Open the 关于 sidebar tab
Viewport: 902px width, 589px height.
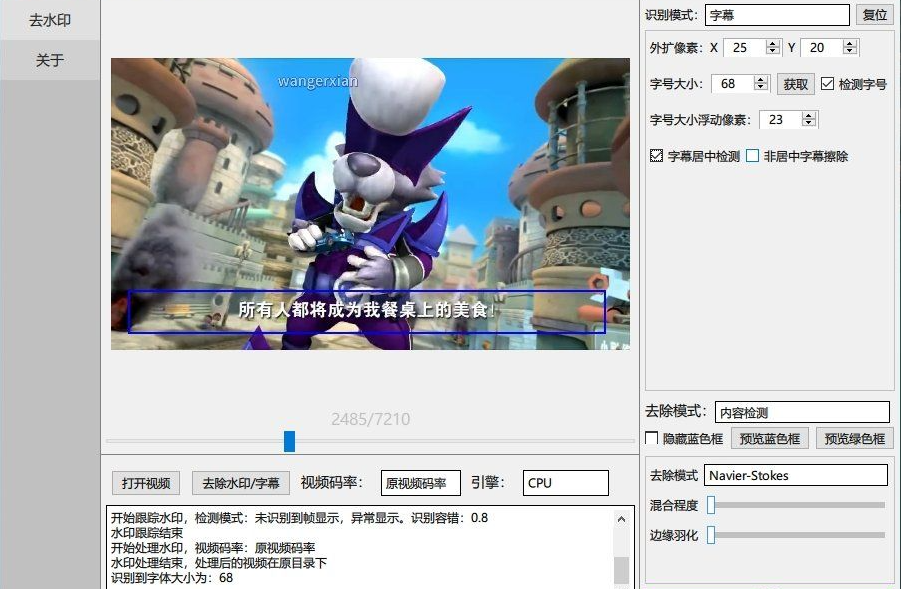(x=50, y=60)
